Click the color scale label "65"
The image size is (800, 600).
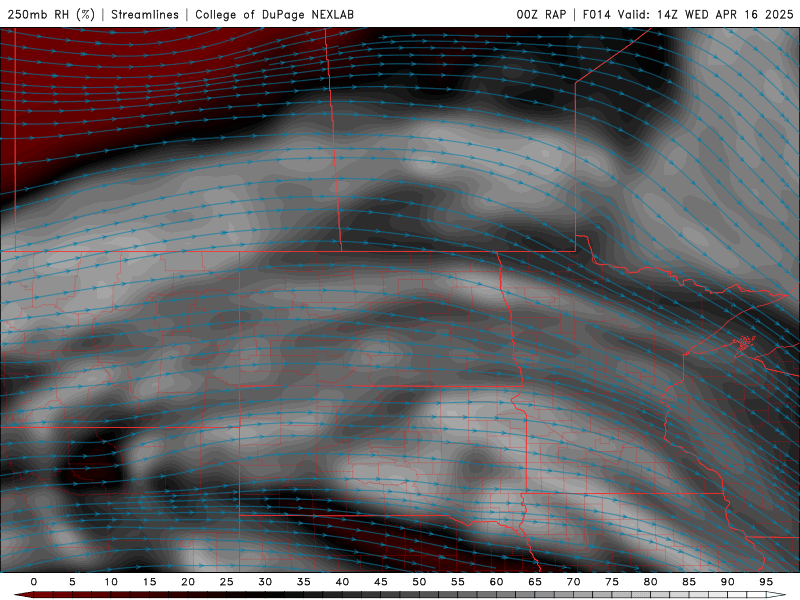[x=535, y=582]
